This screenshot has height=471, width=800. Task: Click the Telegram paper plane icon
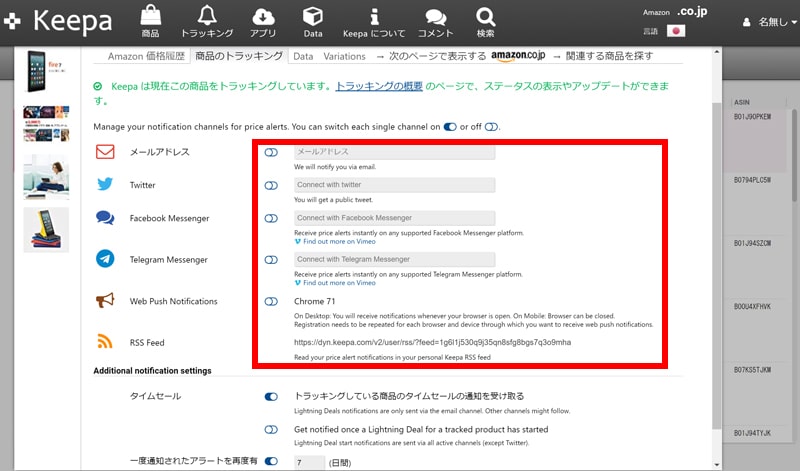[x=105, y=259]
